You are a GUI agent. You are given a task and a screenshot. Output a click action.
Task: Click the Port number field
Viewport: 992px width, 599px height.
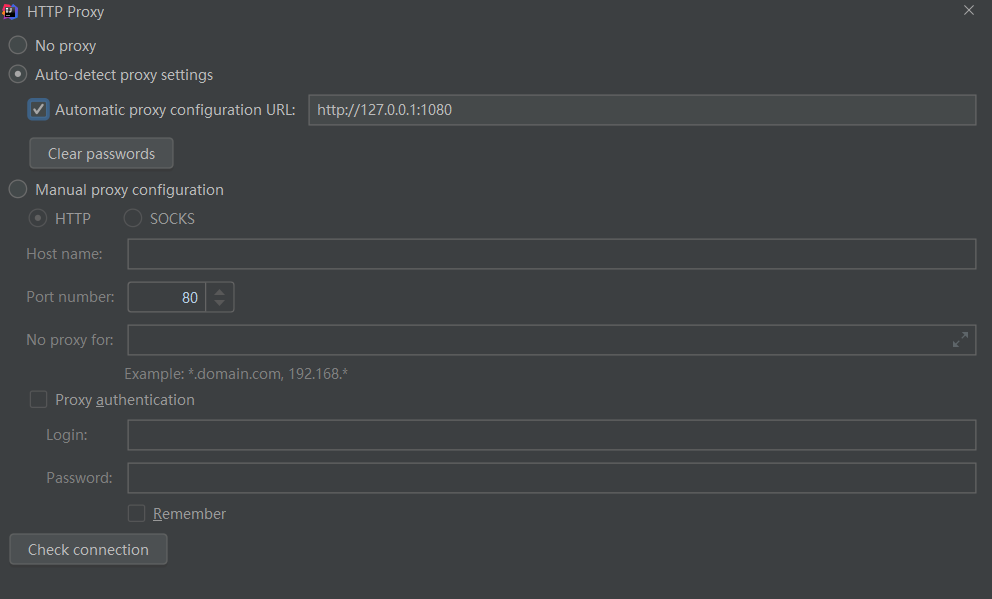coord(167,297)
